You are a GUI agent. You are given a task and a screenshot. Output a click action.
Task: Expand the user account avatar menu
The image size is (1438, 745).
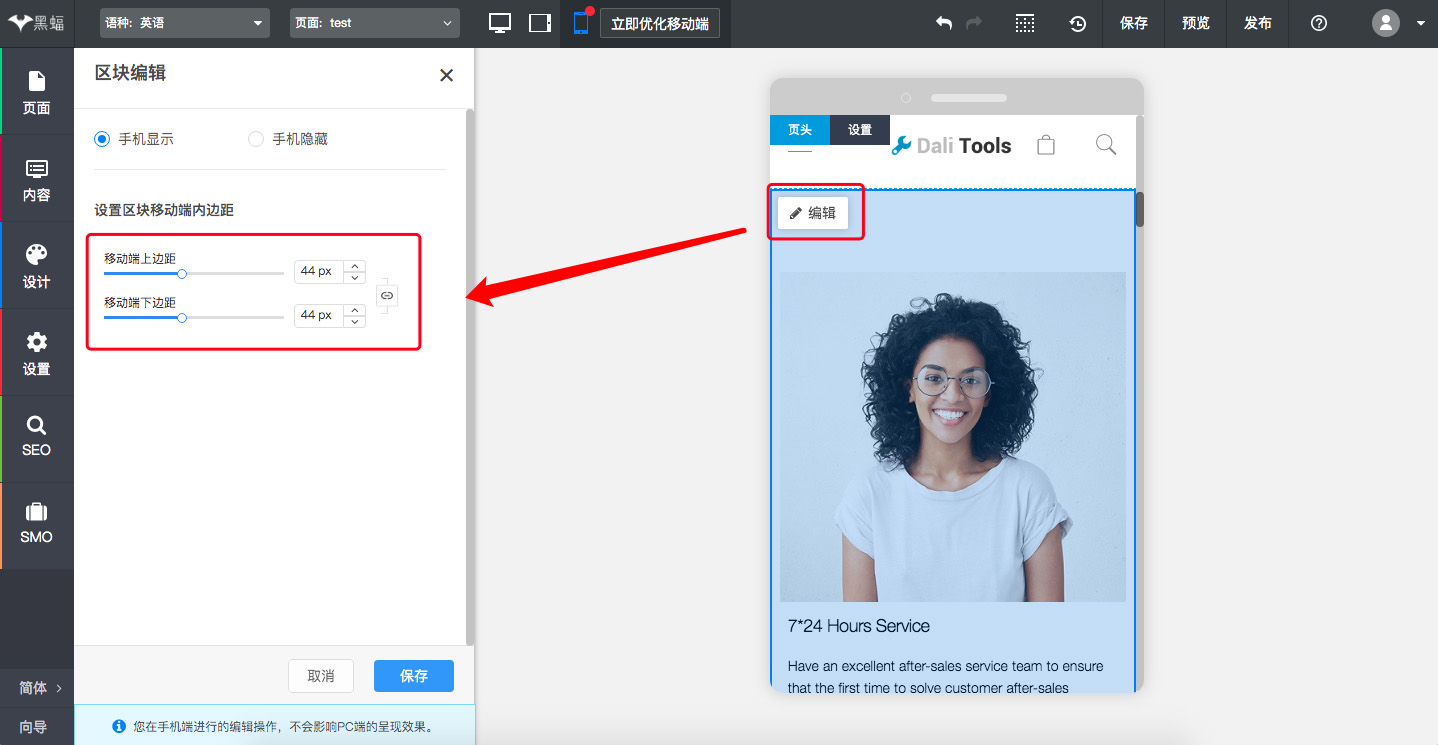[1397, 23]
